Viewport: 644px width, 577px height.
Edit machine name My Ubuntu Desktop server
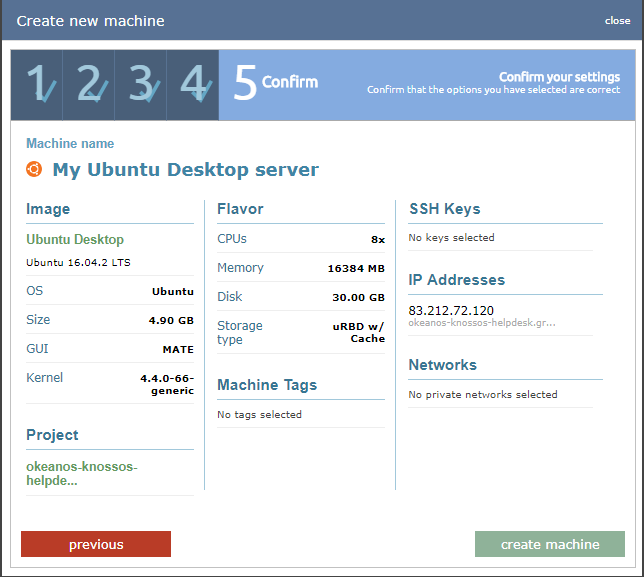click(x=185, y=170)
